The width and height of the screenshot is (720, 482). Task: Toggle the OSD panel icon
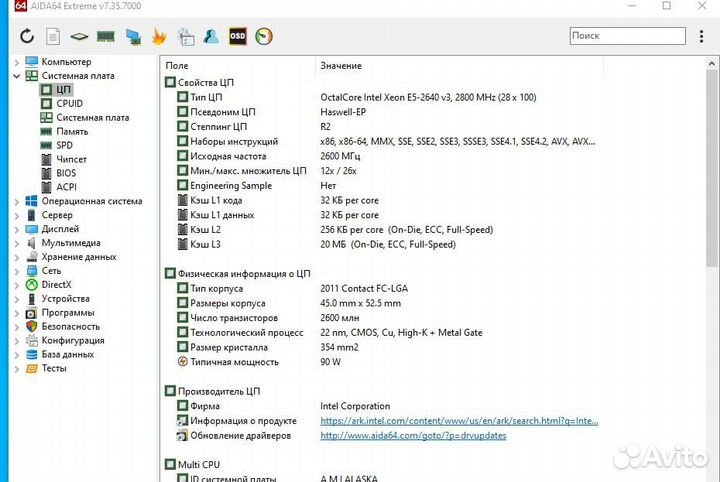point(238,36)
